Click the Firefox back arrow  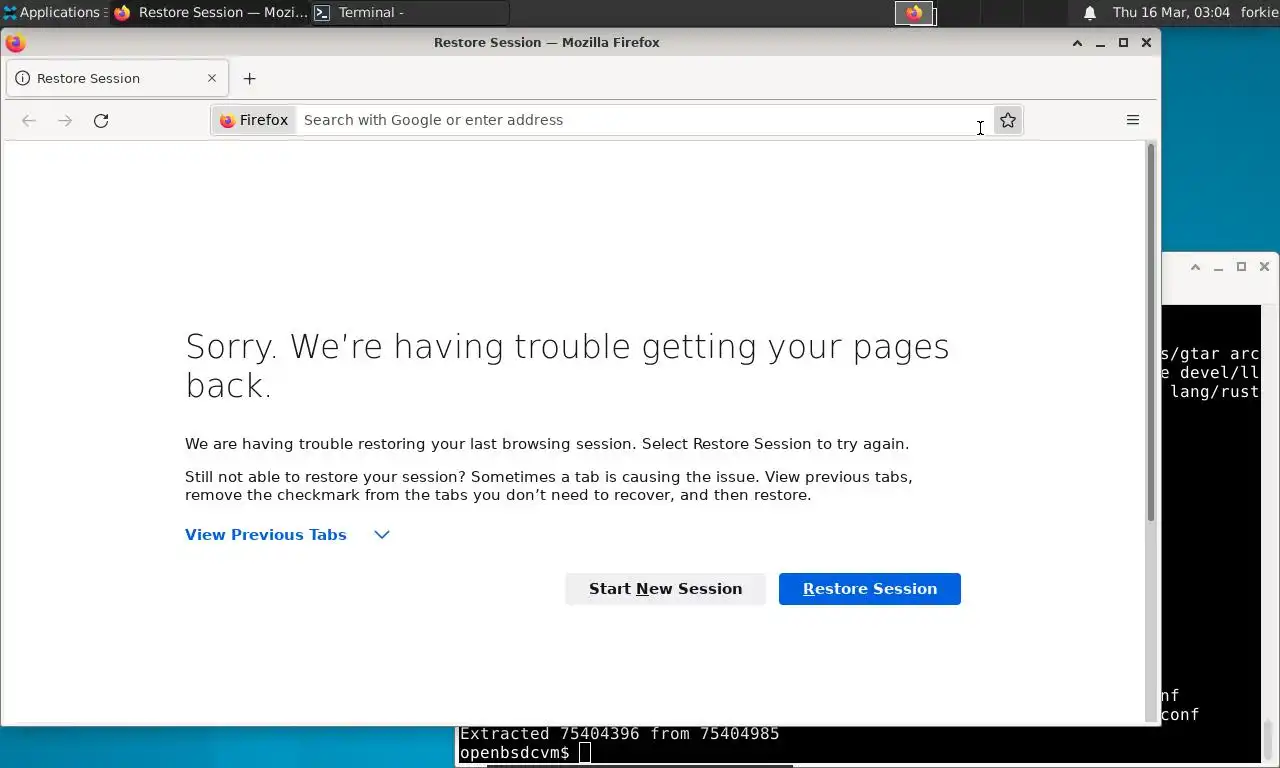pyautogui.click(x=29, y=120)
